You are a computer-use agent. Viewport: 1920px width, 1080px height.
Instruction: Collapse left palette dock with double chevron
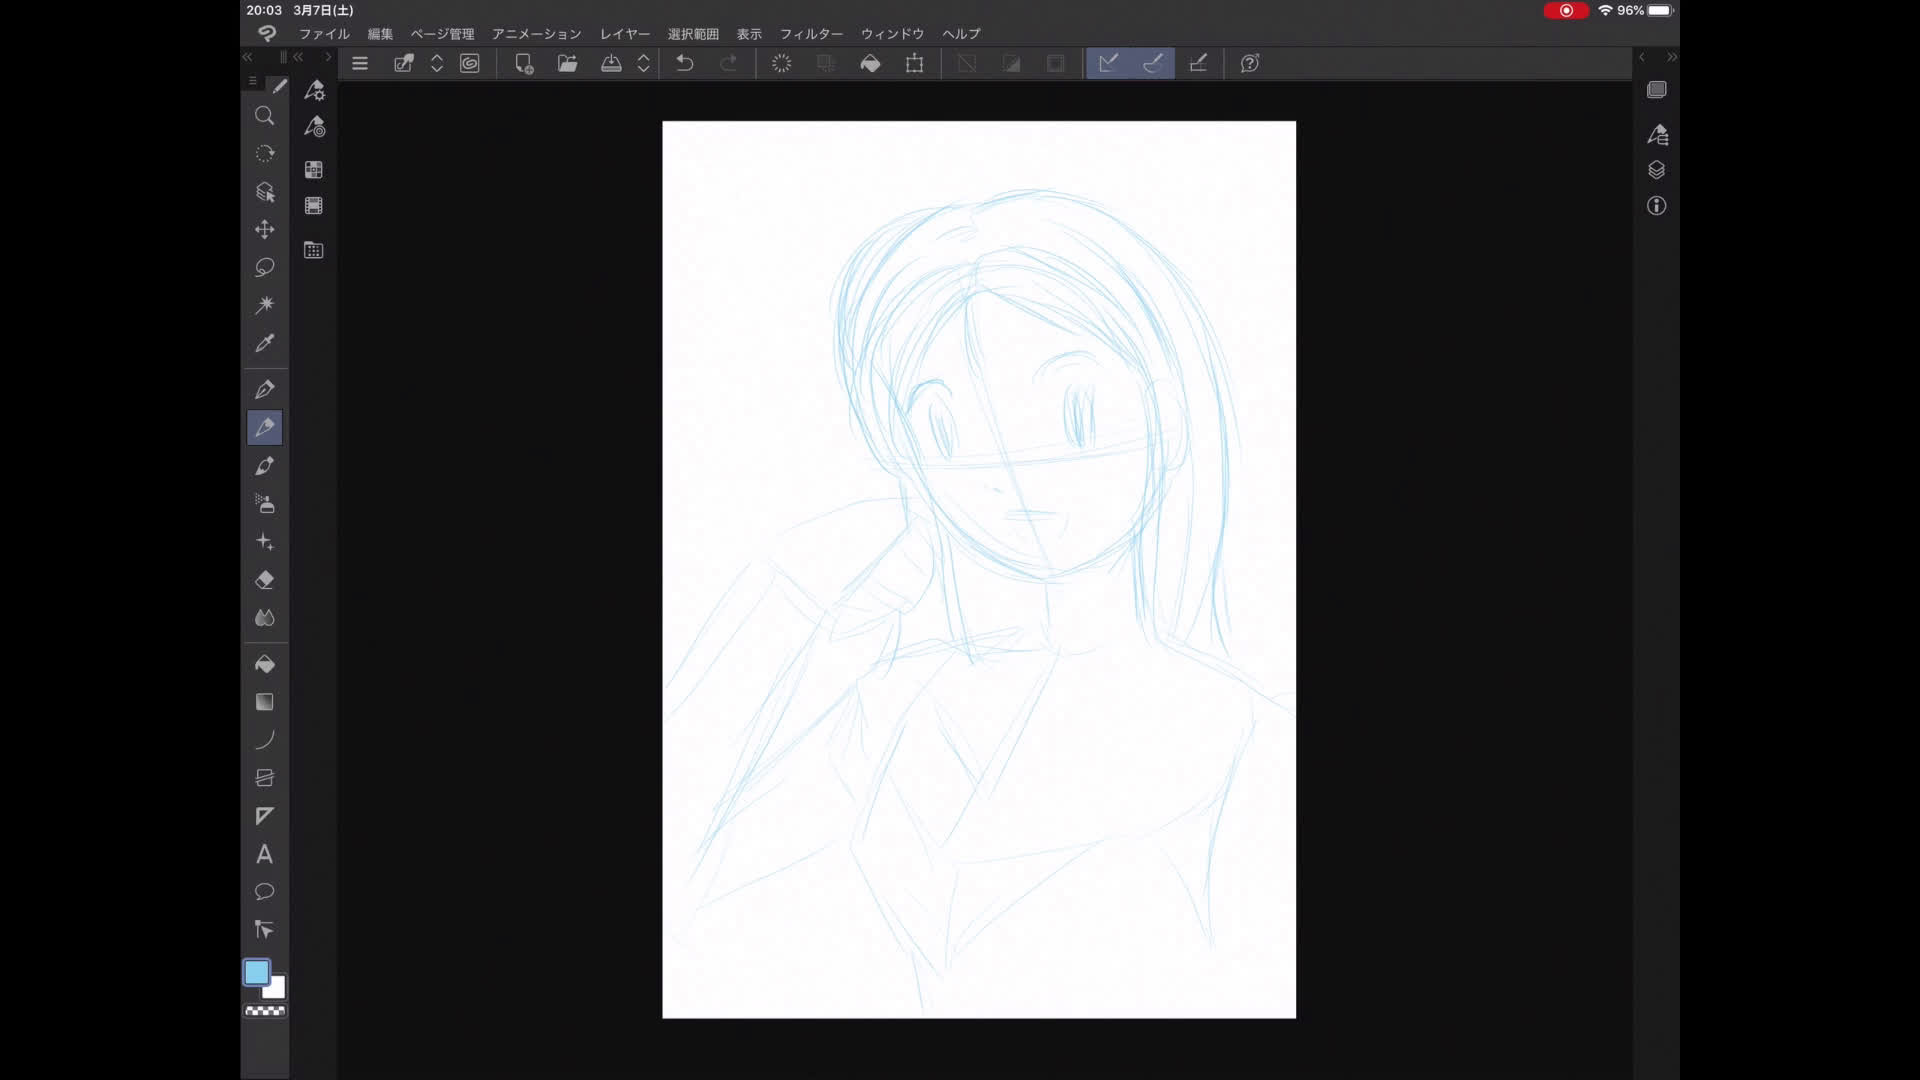tap(247, 57)
